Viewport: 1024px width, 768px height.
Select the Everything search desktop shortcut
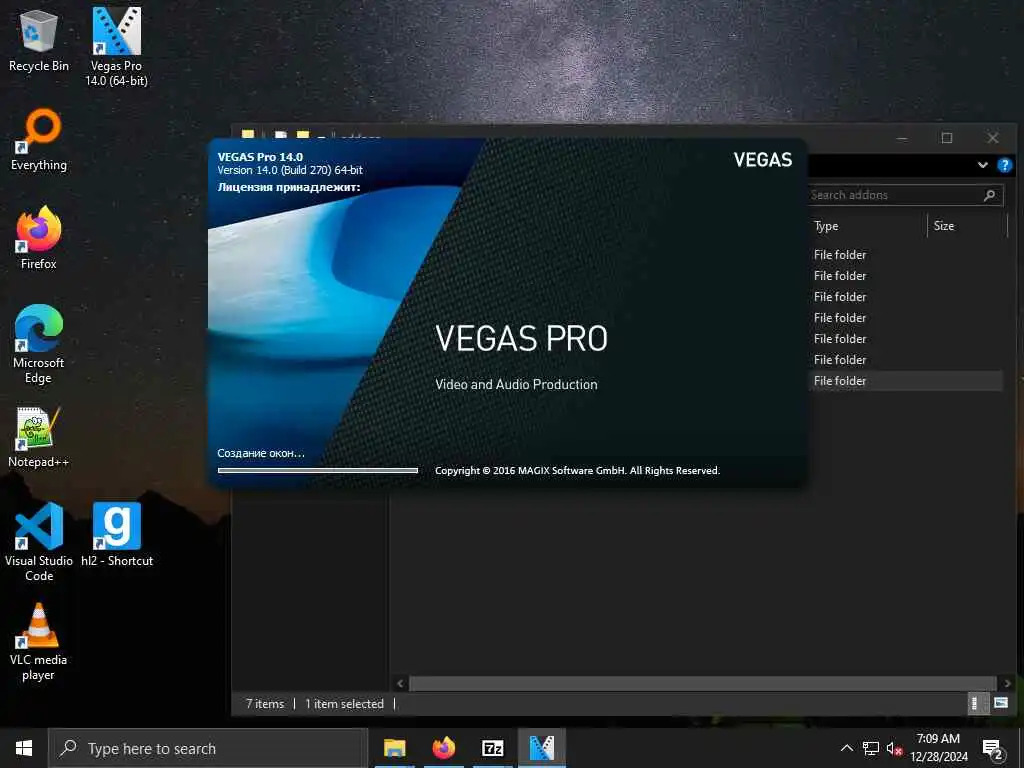(39, 140)
